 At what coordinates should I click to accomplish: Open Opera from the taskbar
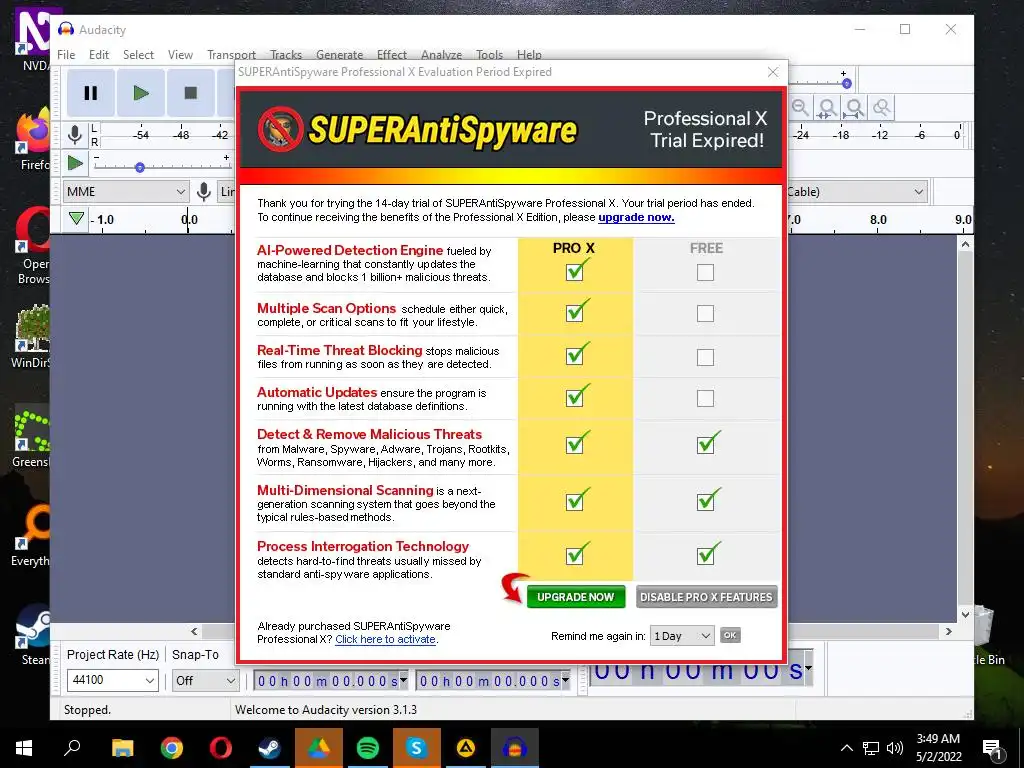tap(221, 748)
